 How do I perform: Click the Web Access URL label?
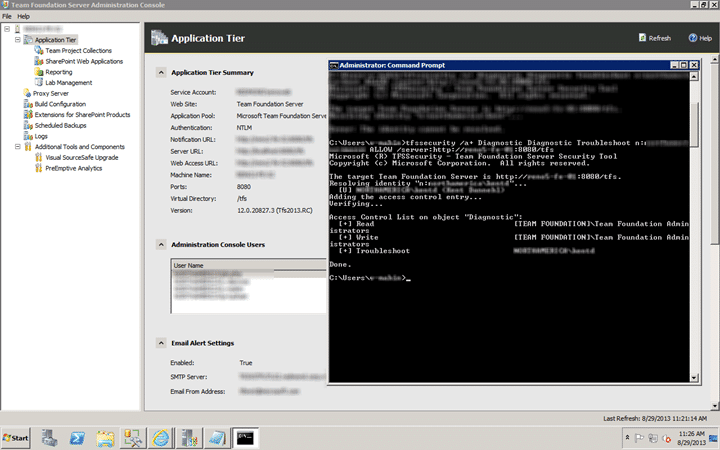pyautogui.click(x=194, y=163)
